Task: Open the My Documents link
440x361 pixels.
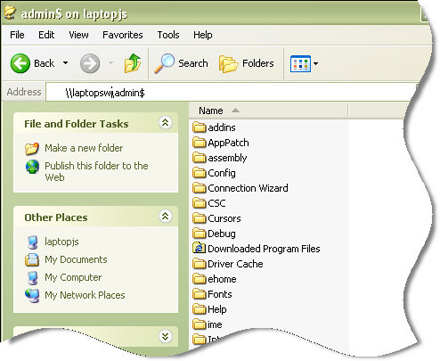Action: [x=76, y=260]
